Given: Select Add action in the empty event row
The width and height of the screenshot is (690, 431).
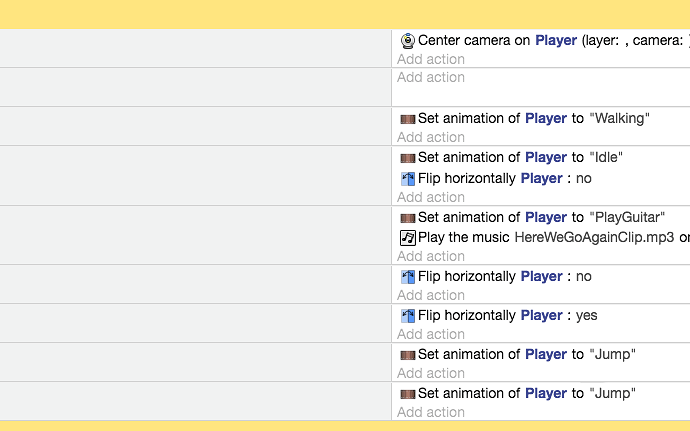Looking at the screenshot, I should click(431, 77).
